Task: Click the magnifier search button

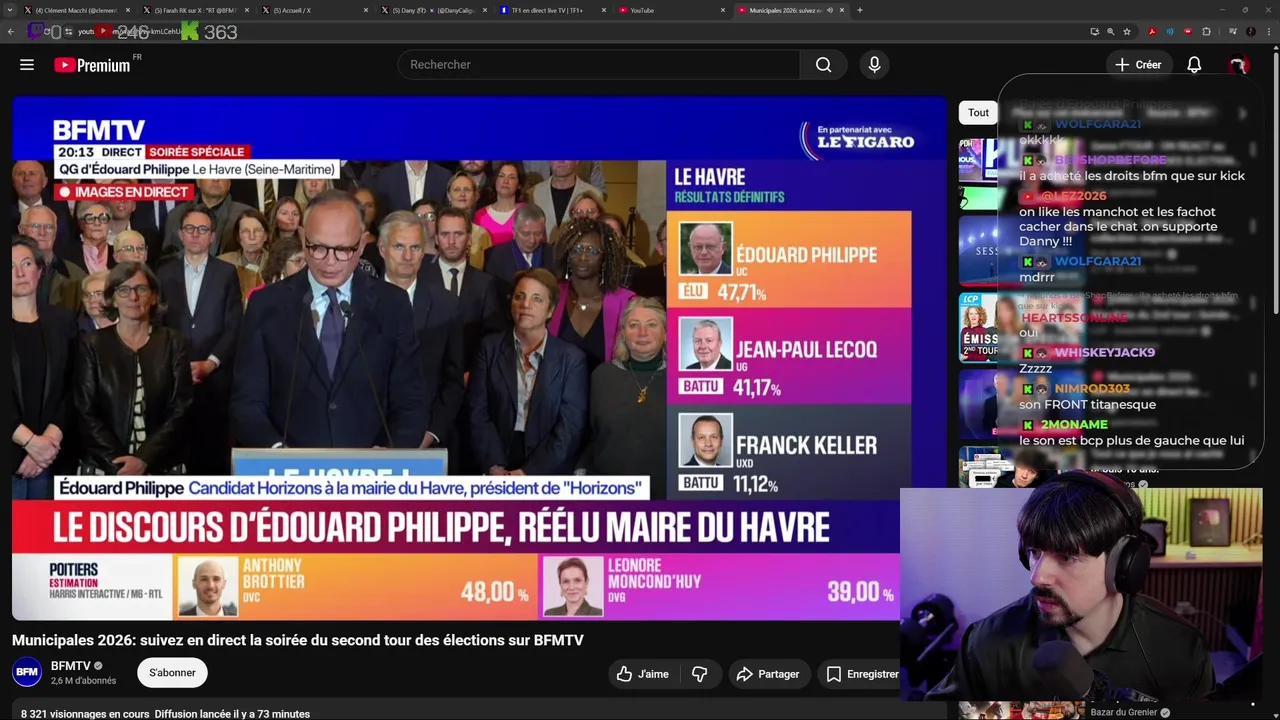Action: coord(823,64)
